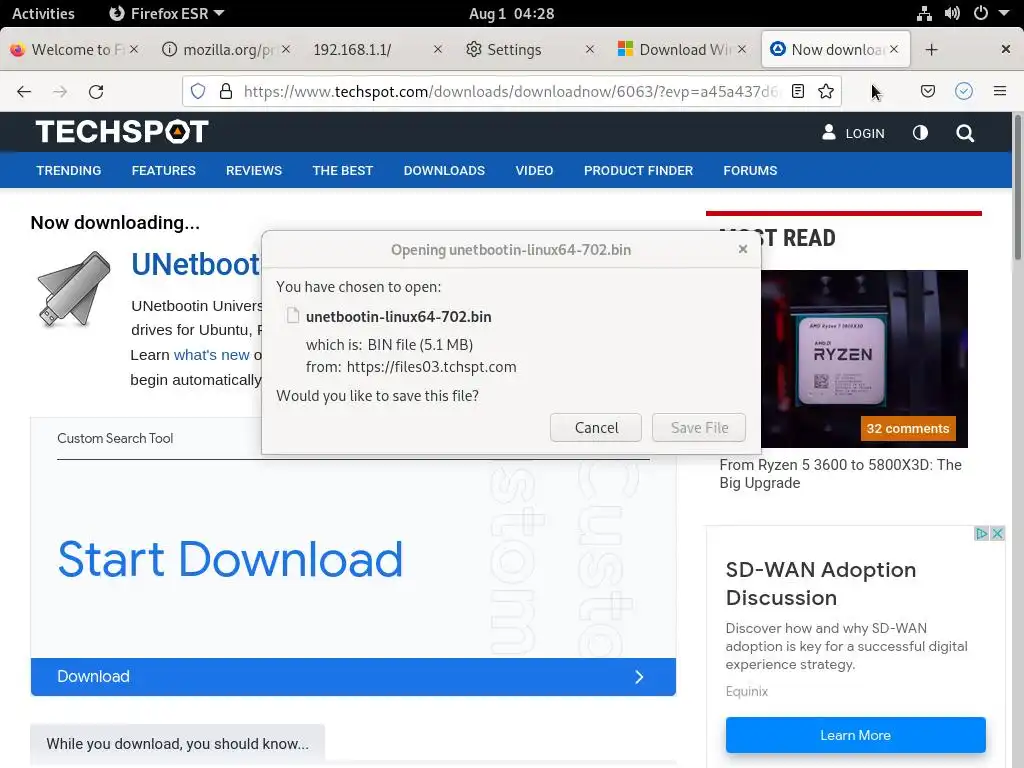Click the Ryzen CPU article thumbnail
The height and width of the screenshot is (768, 1024).
coord(864,359)
